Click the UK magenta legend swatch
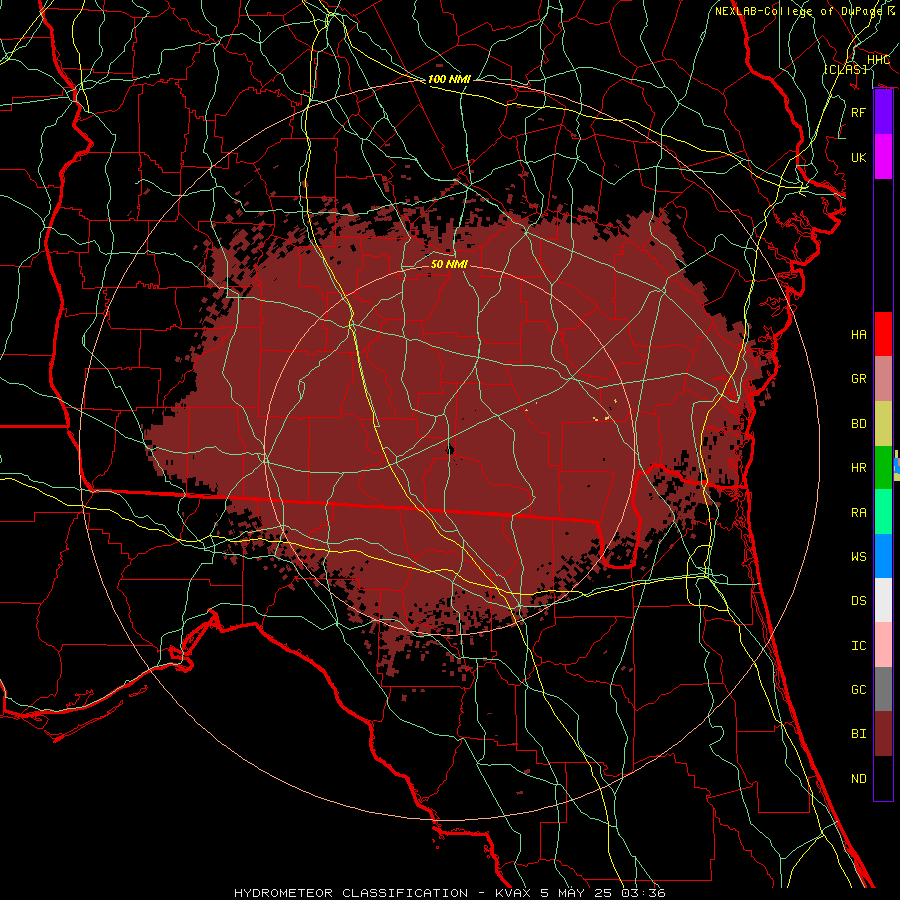The width and height of the screenshot is (900, 900). (x=883, y=157)
